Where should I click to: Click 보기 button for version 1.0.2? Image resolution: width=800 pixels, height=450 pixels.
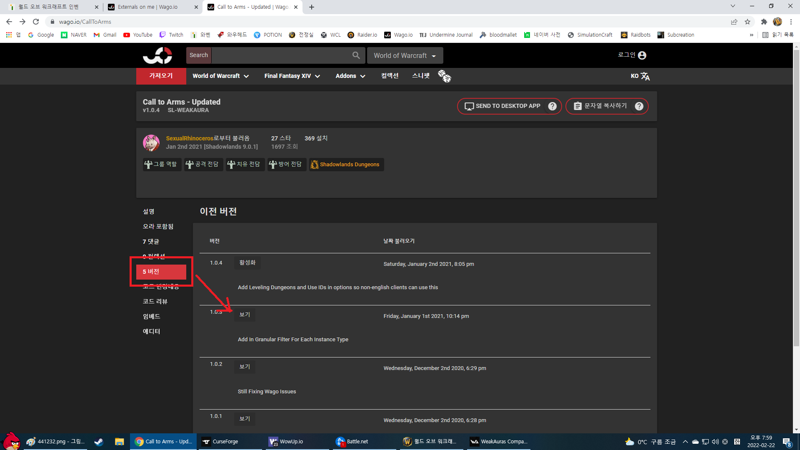tap(245, 367)
